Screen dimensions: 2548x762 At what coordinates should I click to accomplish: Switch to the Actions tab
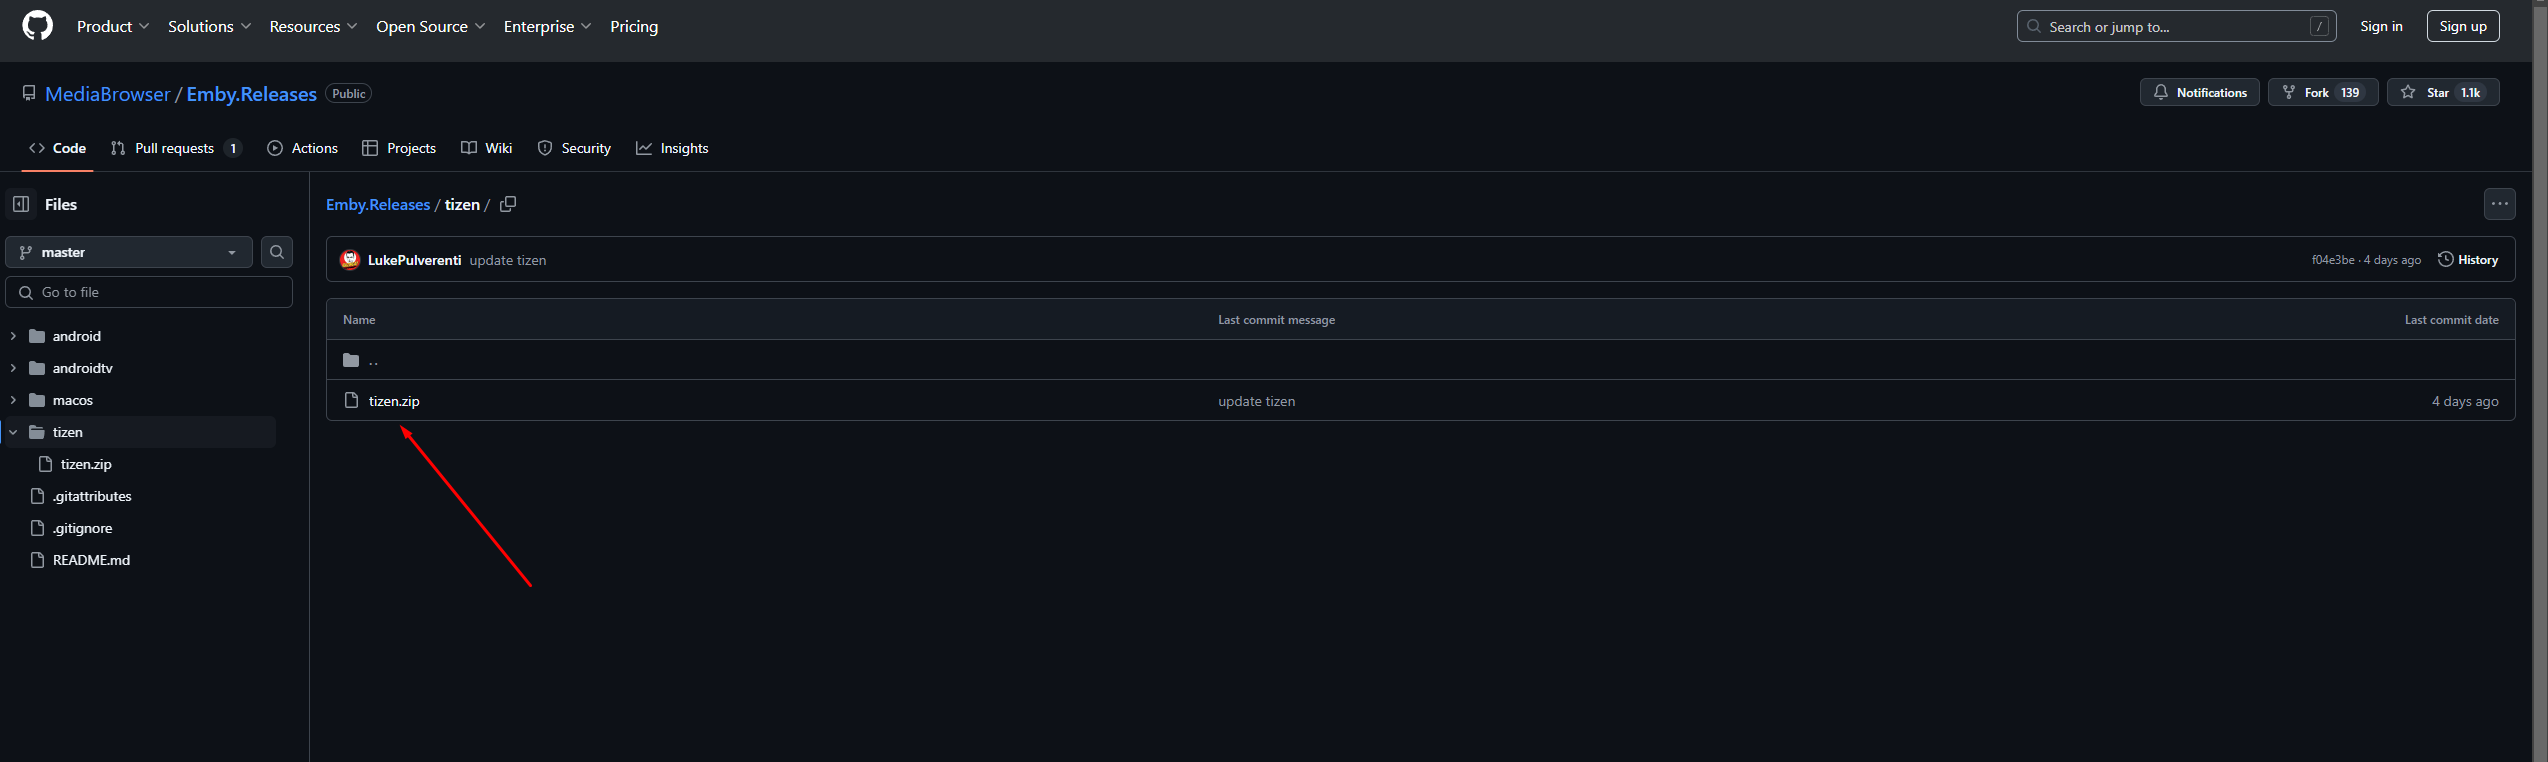coord(303,148)
